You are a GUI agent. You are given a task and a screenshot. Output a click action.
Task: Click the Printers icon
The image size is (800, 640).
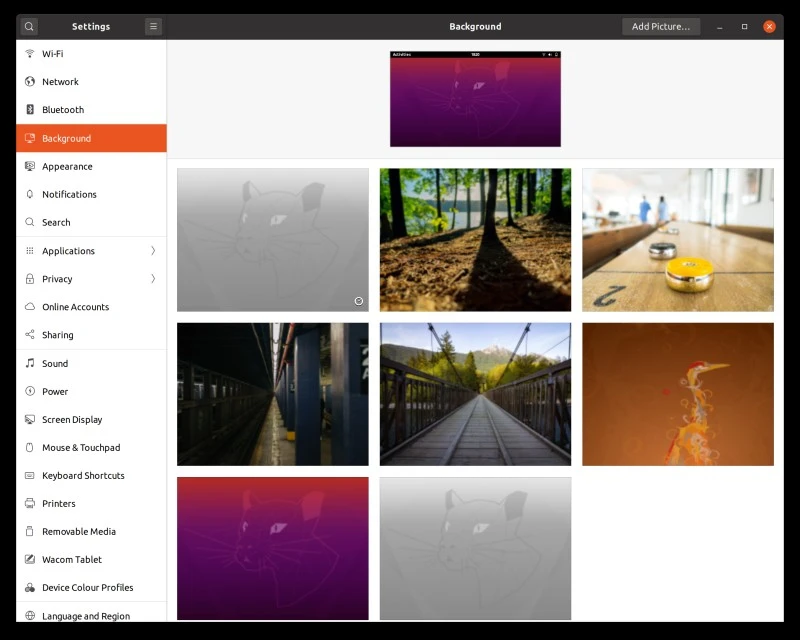[x=29, y=503]
